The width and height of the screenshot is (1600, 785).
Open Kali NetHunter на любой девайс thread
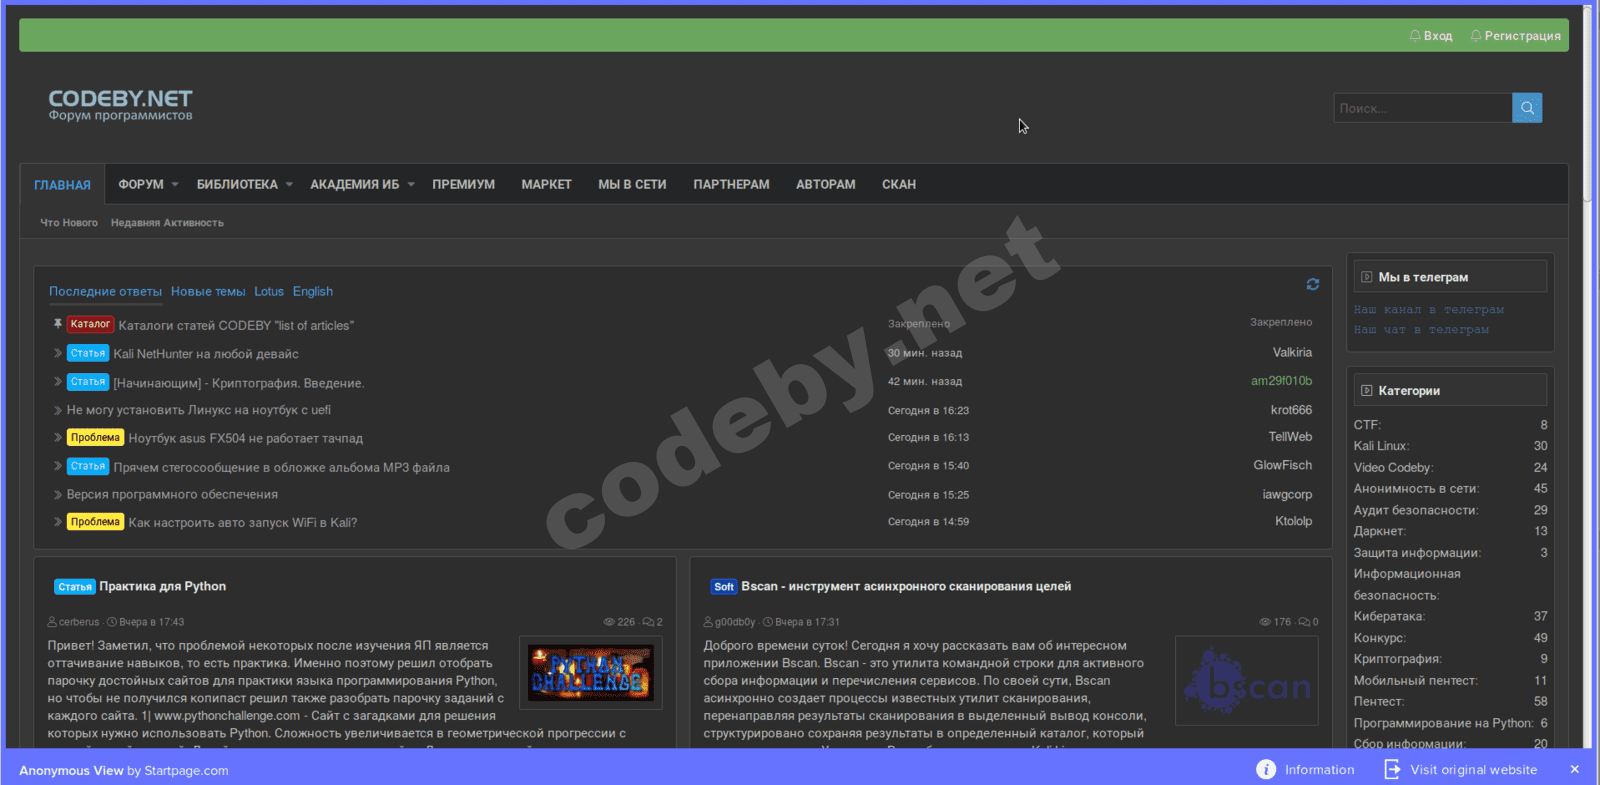pos(206,354)
